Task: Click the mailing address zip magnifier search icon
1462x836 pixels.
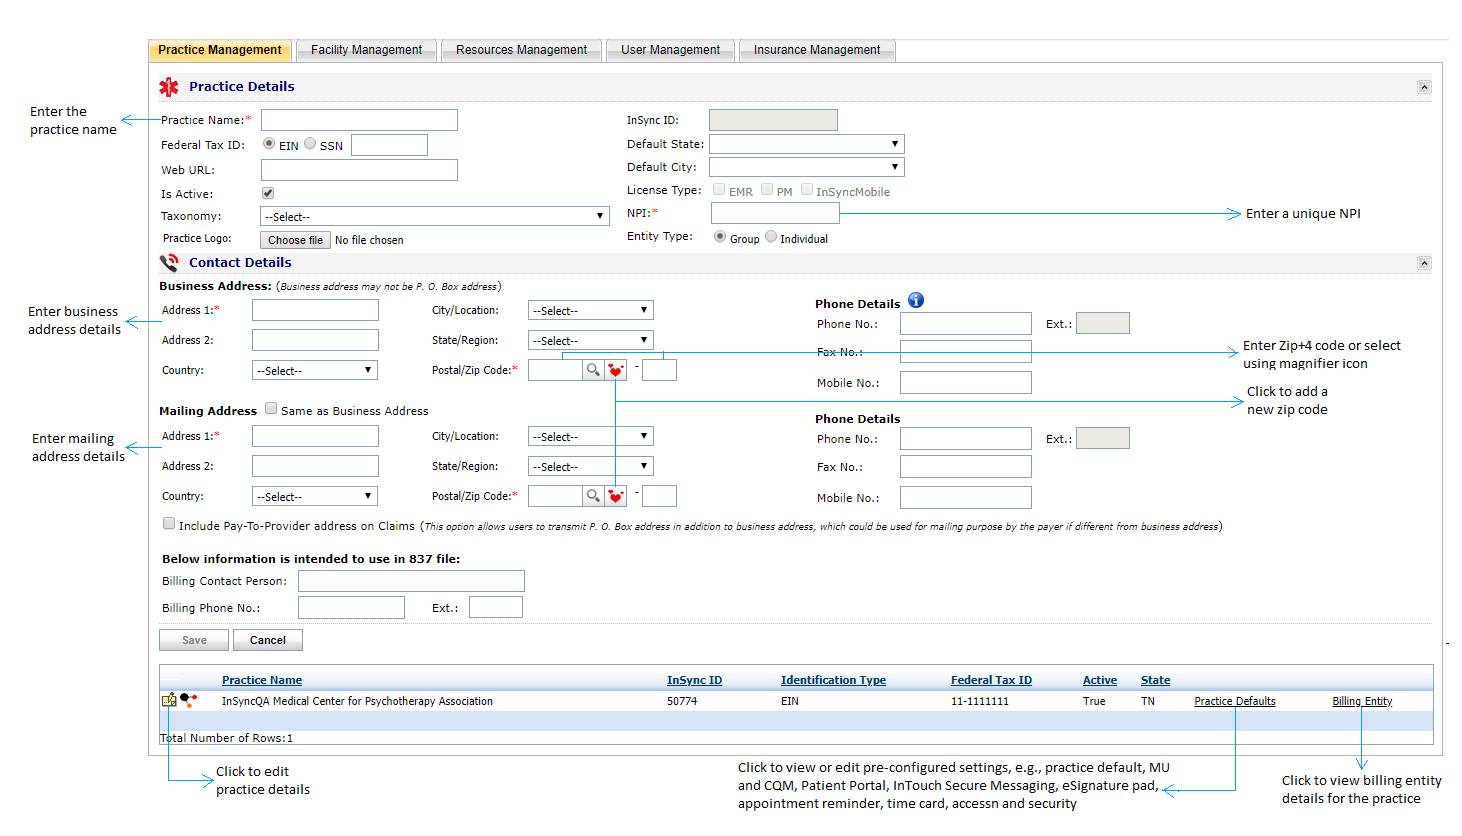Action: (593, 496)
